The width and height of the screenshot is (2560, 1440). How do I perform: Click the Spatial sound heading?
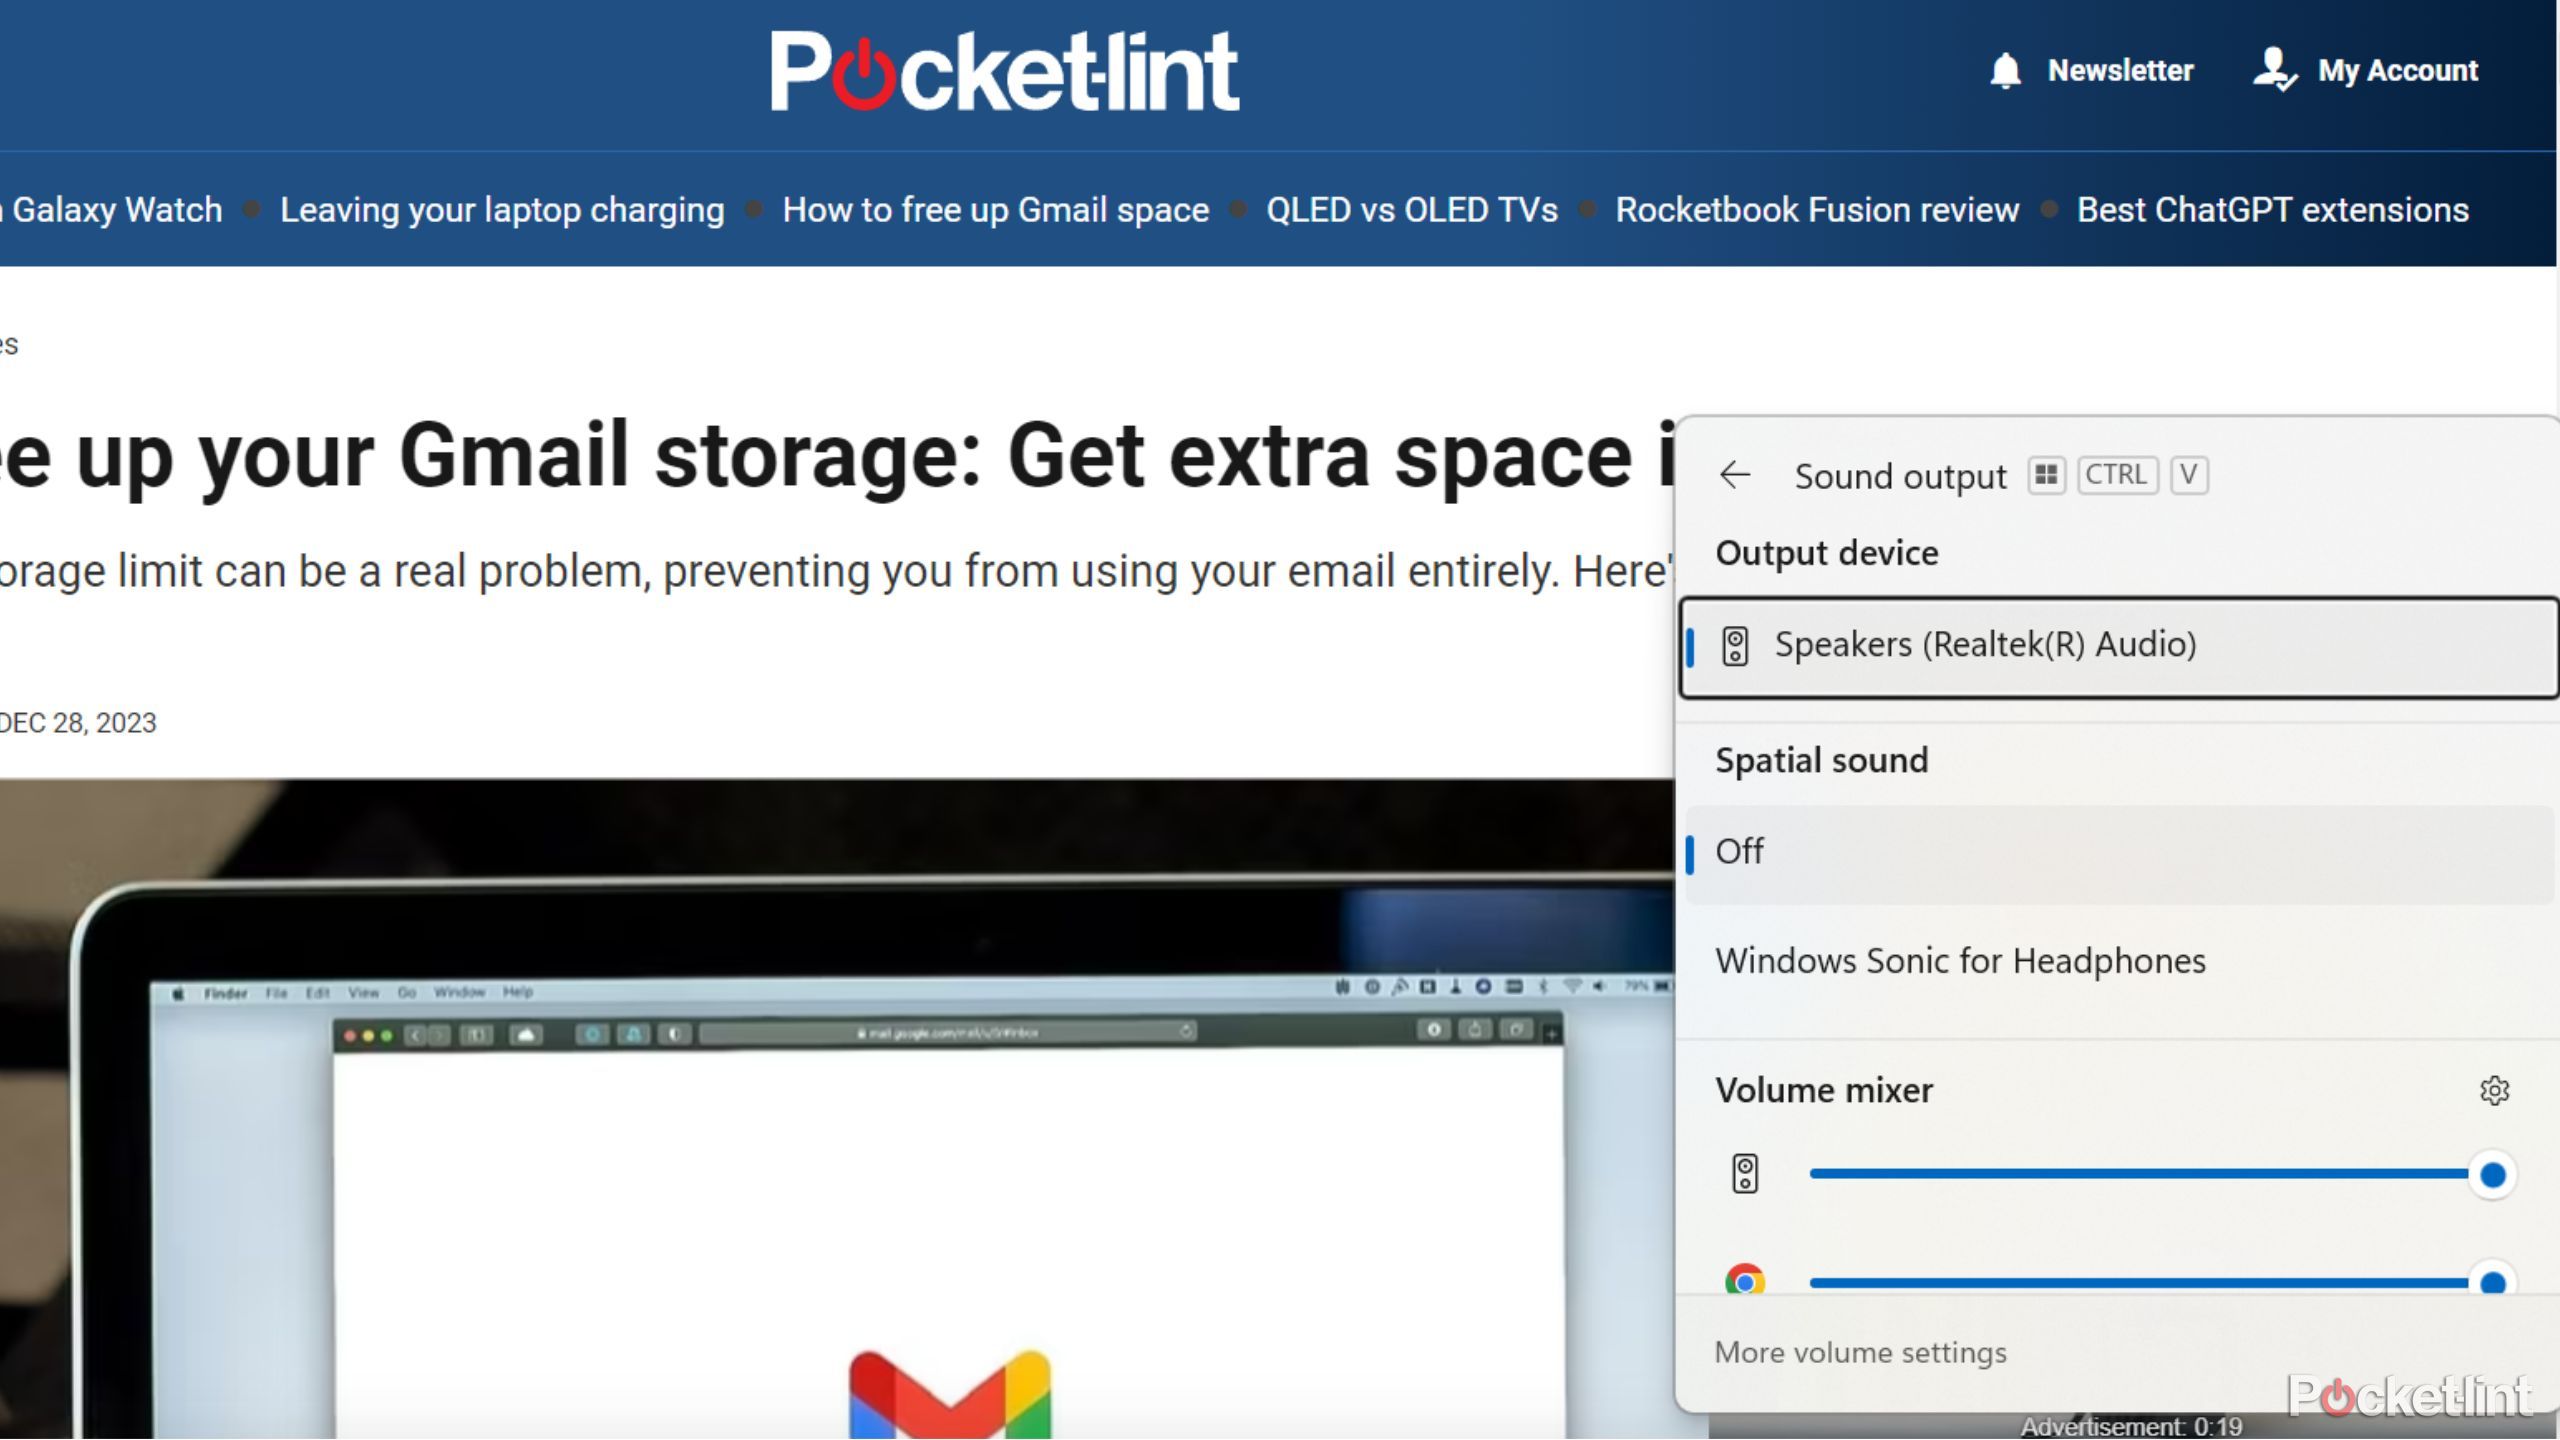click(x=1821, y=760)
